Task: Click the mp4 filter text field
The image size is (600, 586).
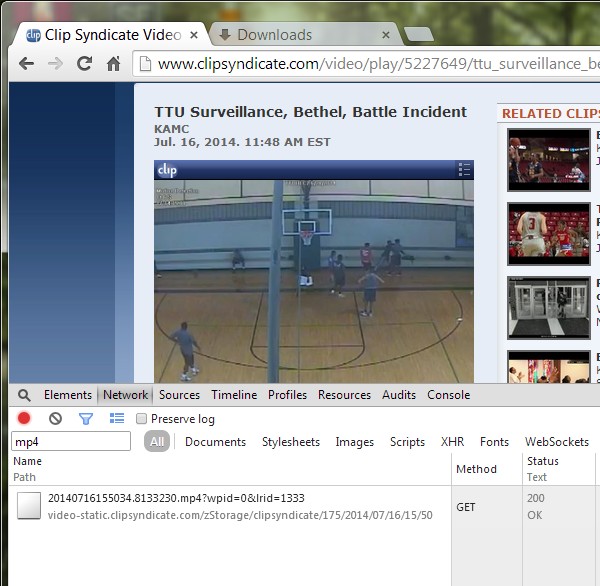Action: pyautogui.click(x=71, y=441)
